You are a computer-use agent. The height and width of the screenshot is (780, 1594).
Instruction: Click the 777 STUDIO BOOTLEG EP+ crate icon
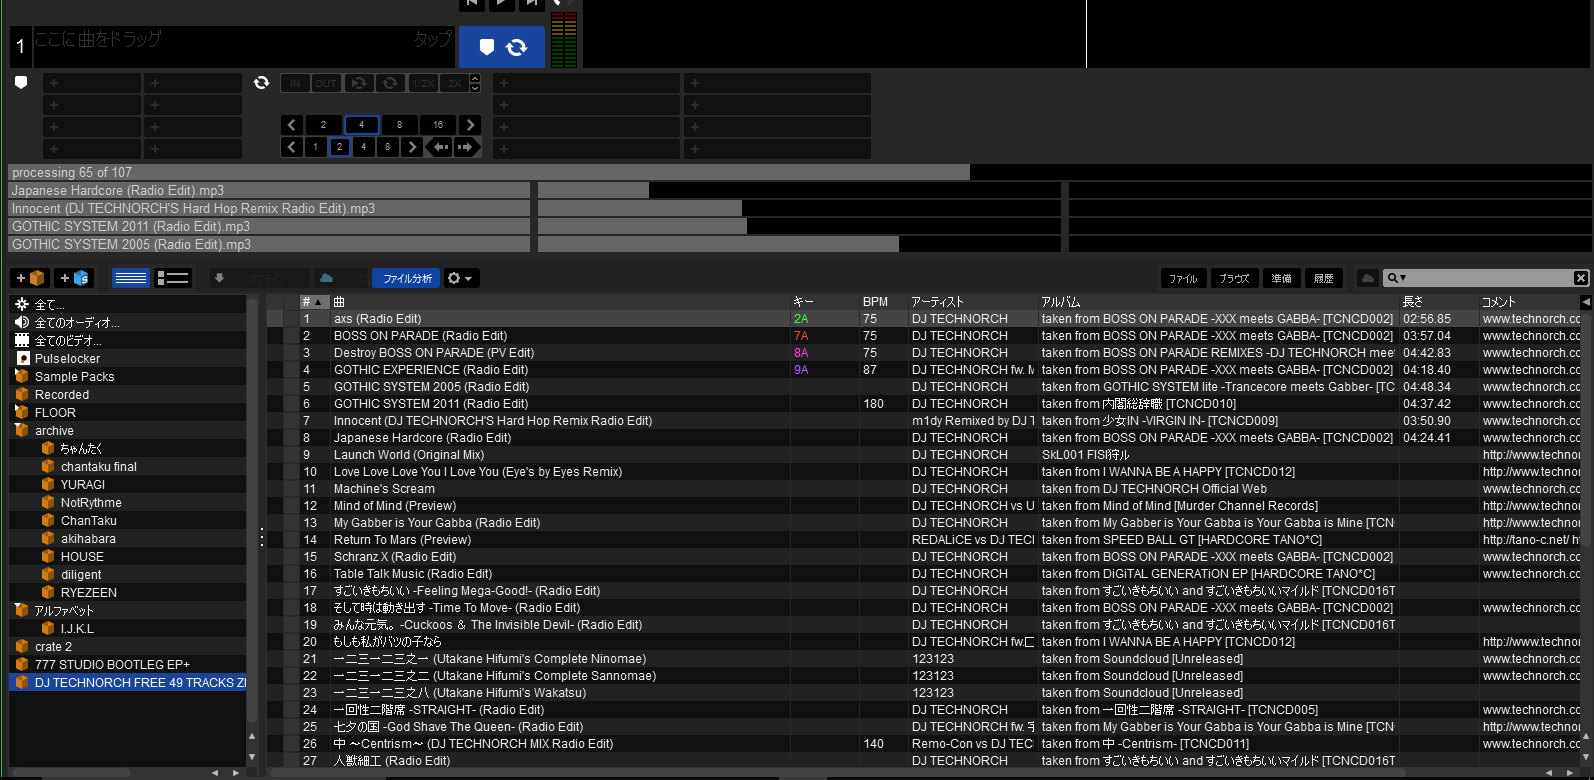(x=21, y=665)
